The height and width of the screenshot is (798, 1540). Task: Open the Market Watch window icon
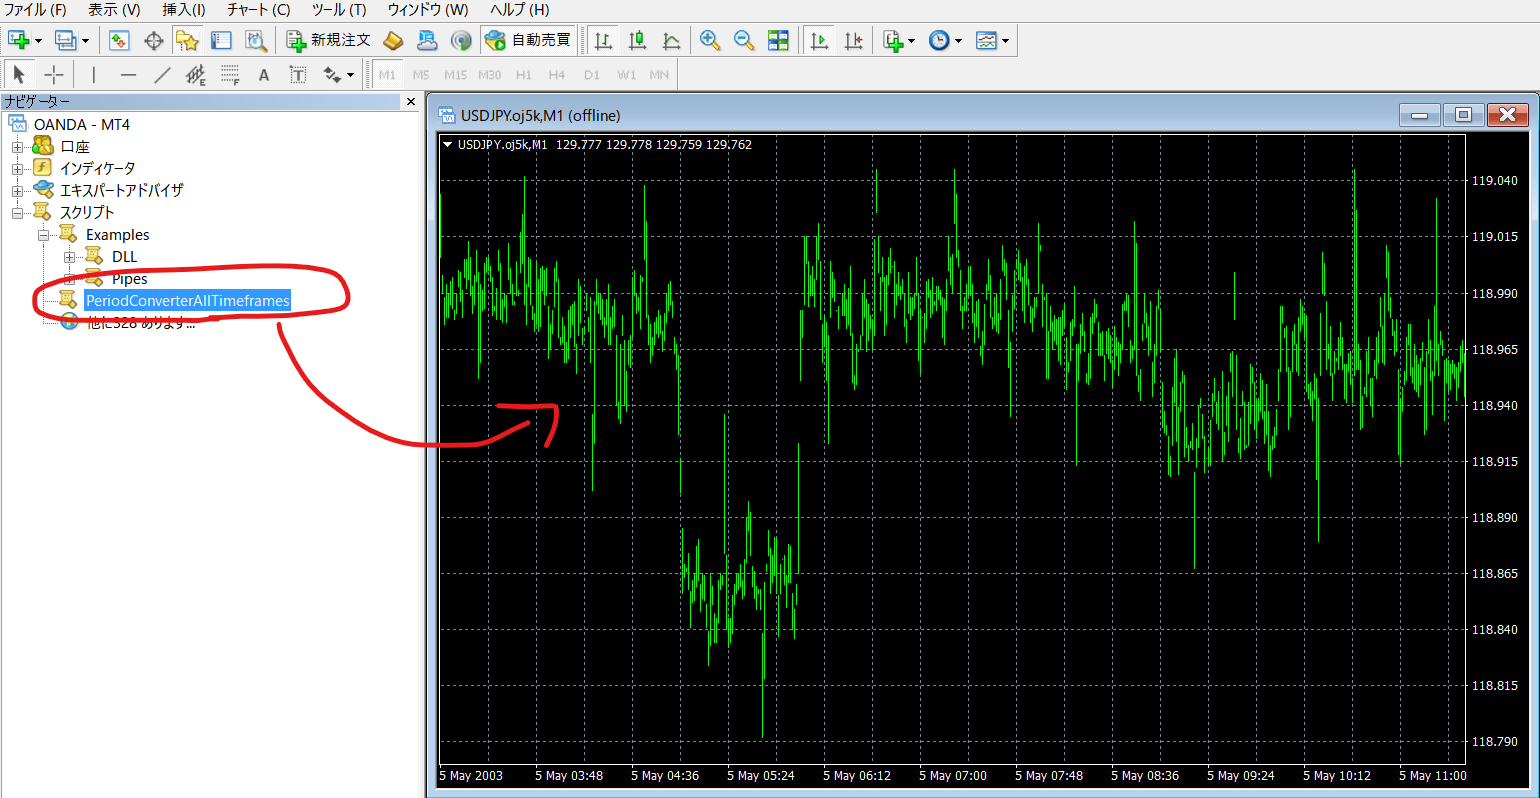click(x=120, y=40)
